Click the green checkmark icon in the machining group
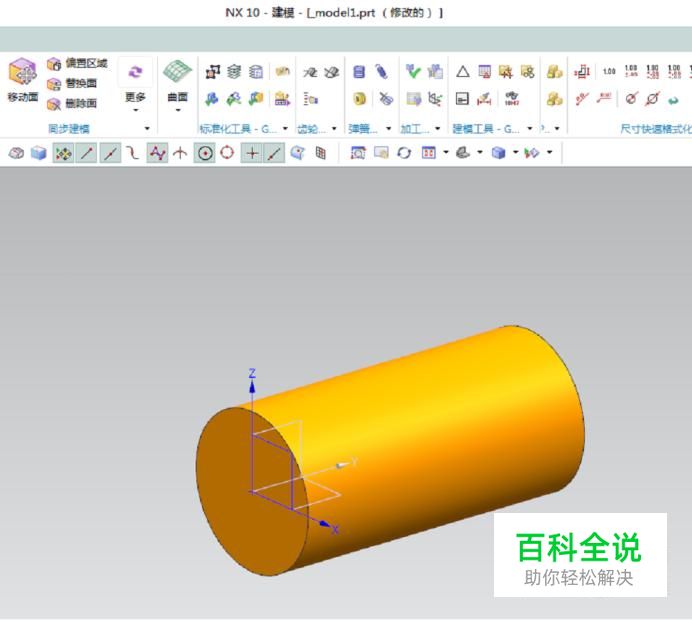 point(413,71)
